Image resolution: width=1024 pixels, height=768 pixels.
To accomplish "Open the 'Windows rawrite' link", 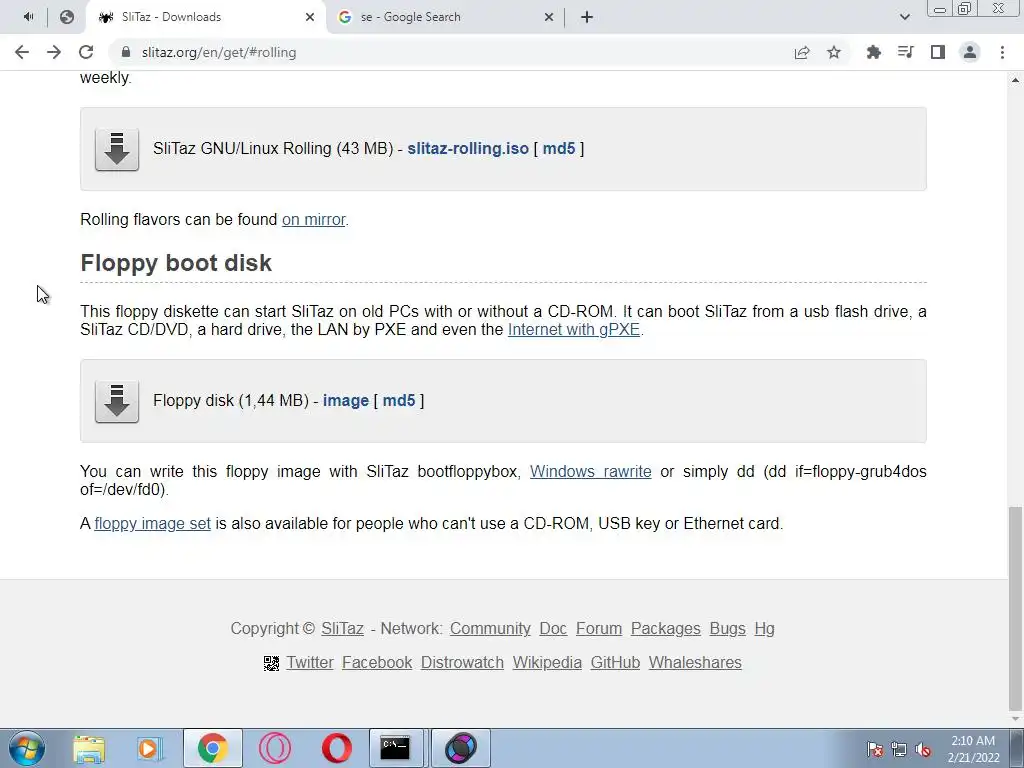I will (590, 472).
